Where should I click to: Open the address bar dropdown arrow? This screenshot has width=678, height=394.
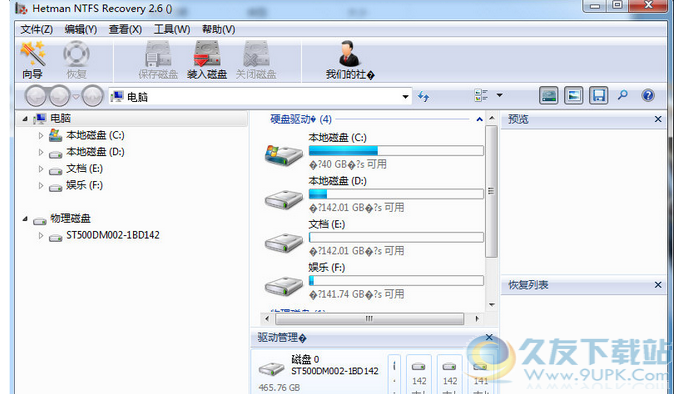(405, 96)
